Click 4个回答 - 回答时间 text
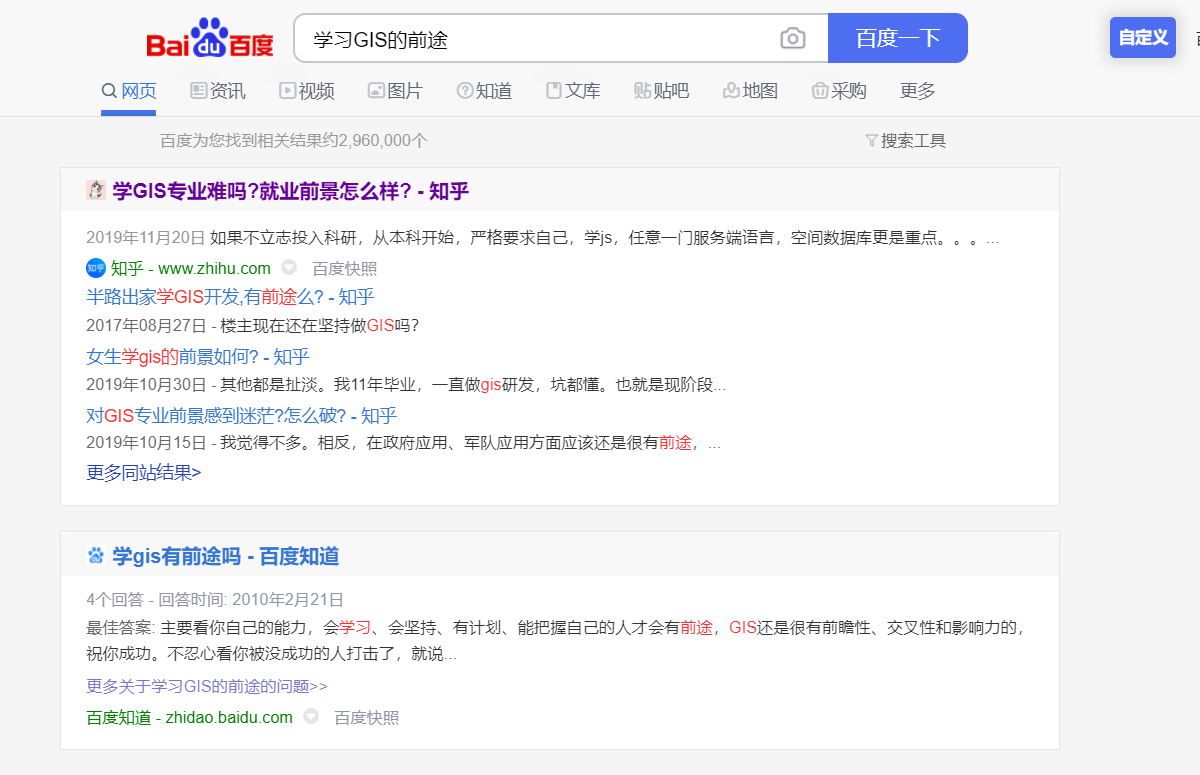 (x=215, y=600)
